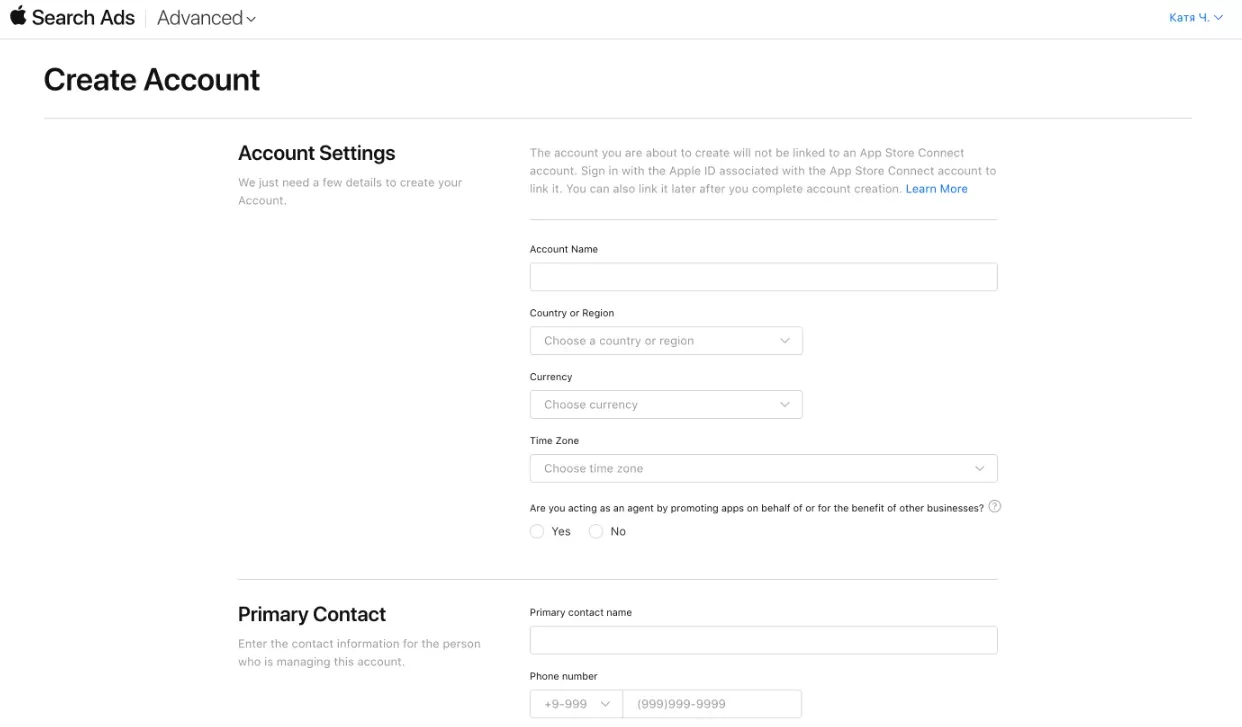
Task: Click the help question mark icon
Action: [x=994, y=507]
